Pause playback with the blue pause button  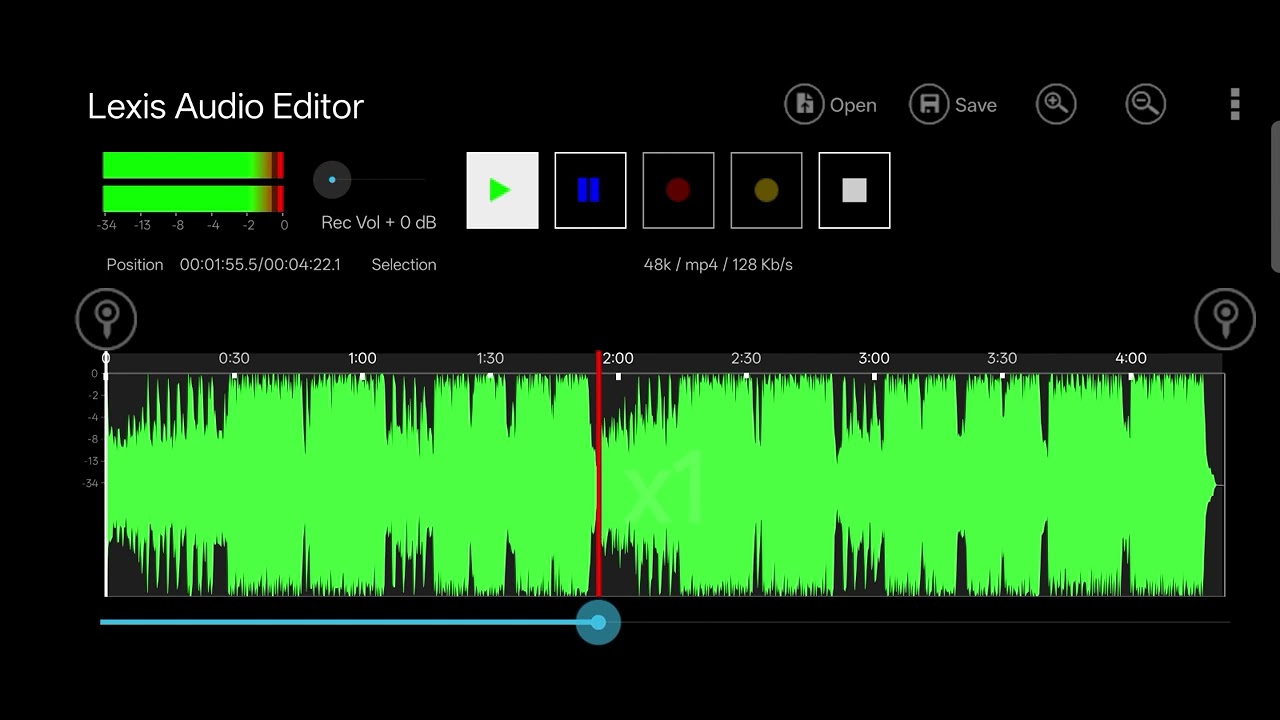coord(590,190)
